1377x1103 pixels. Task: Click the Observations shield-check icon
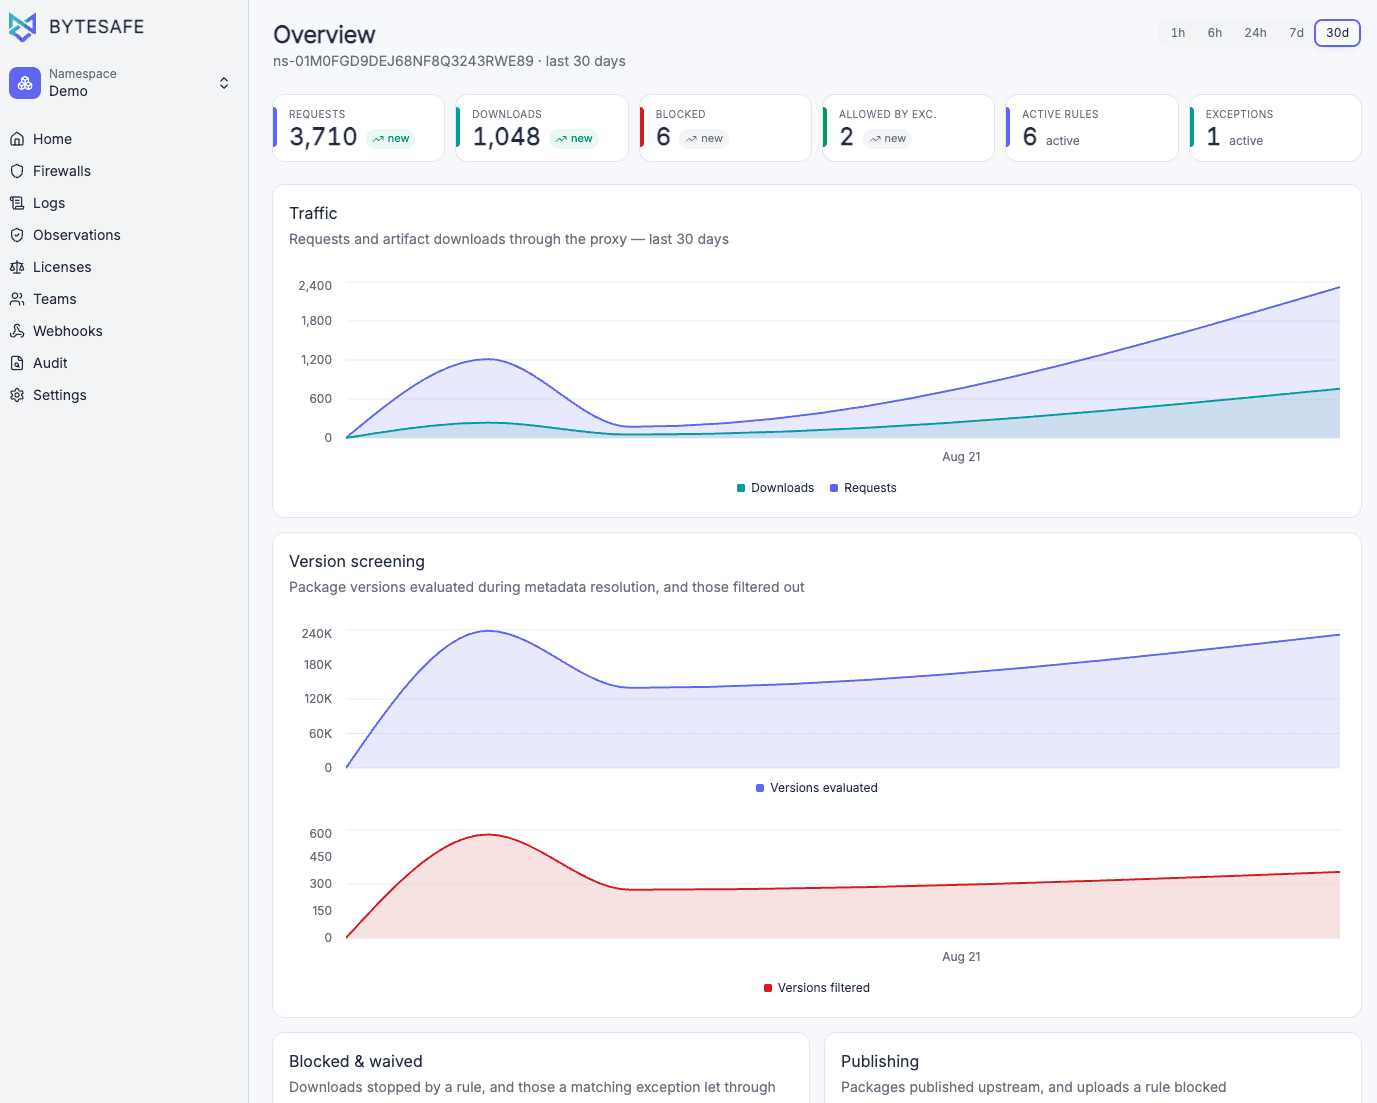tap(17, 235)
